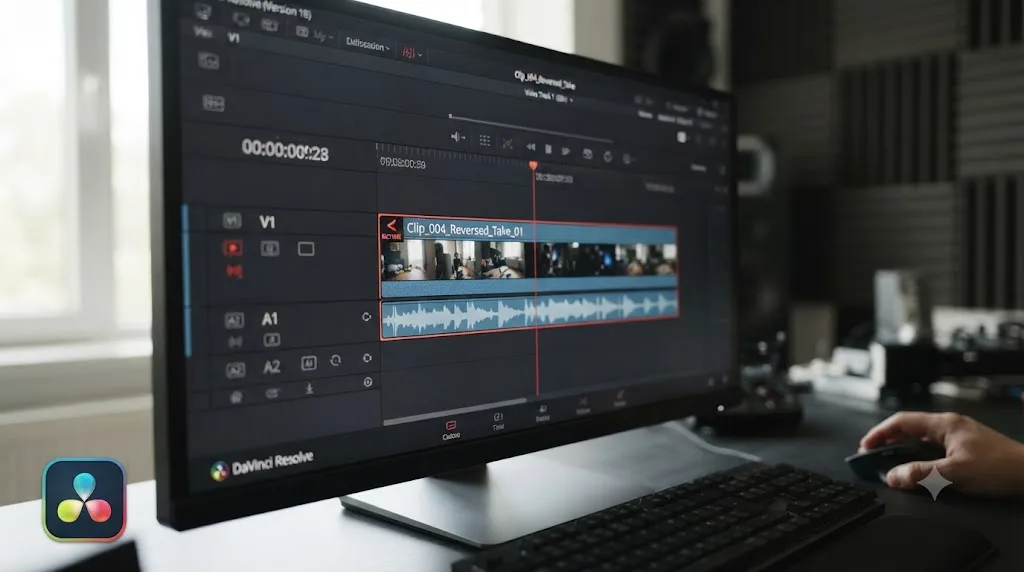Viewport: 1024px width, 572px height.
Task: Click the toolbar icon left of My dropdown
Action: point(302,31)
